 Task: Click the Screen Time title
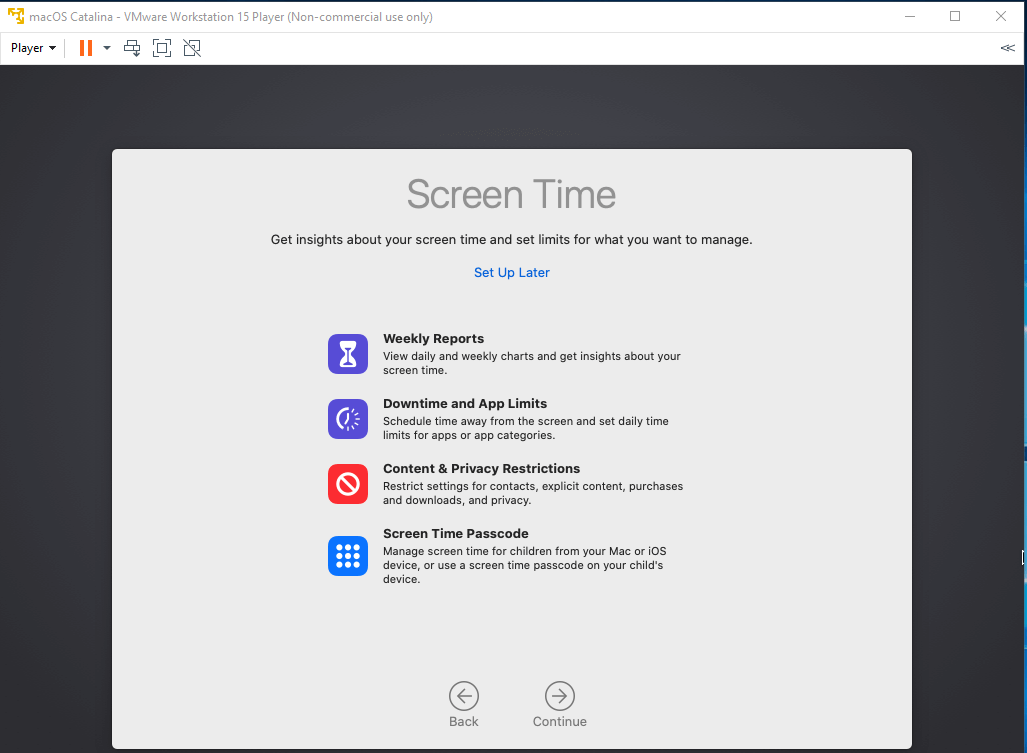point(512,194)
